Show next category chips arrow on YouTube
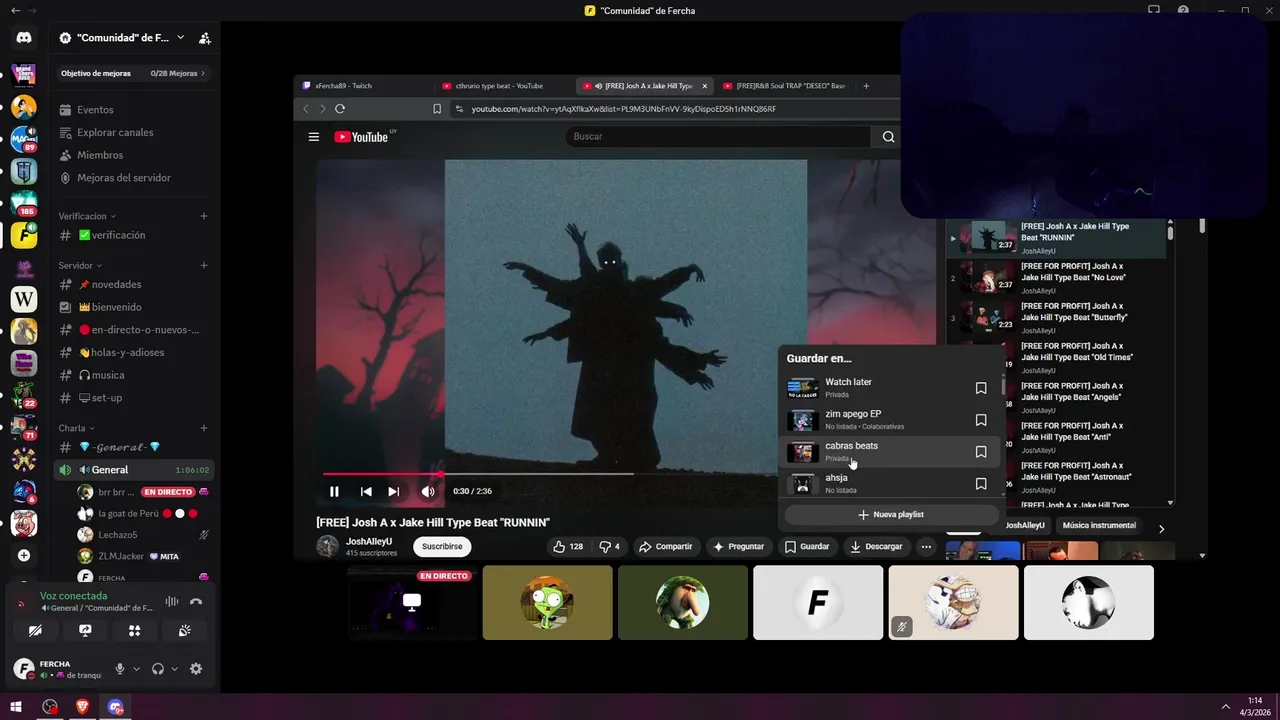Screen dimensions: 1280x720 (x=1161, y=528)
